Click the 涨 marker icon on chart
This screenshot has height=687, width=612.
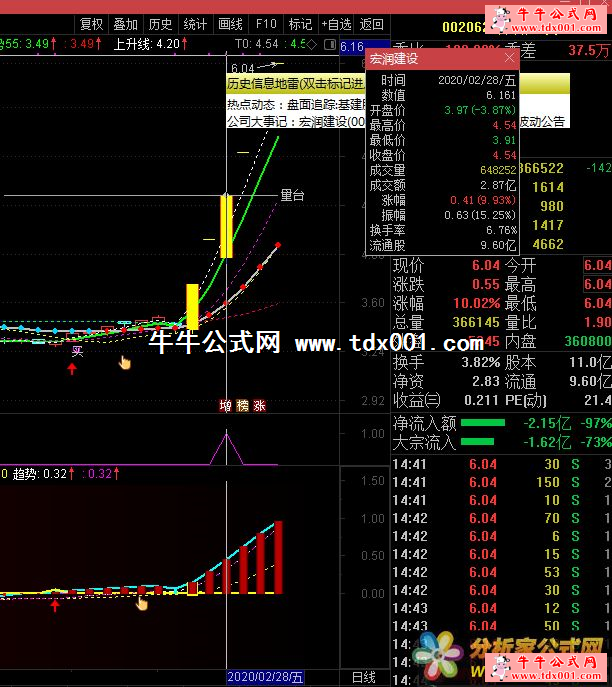point(259,406)
